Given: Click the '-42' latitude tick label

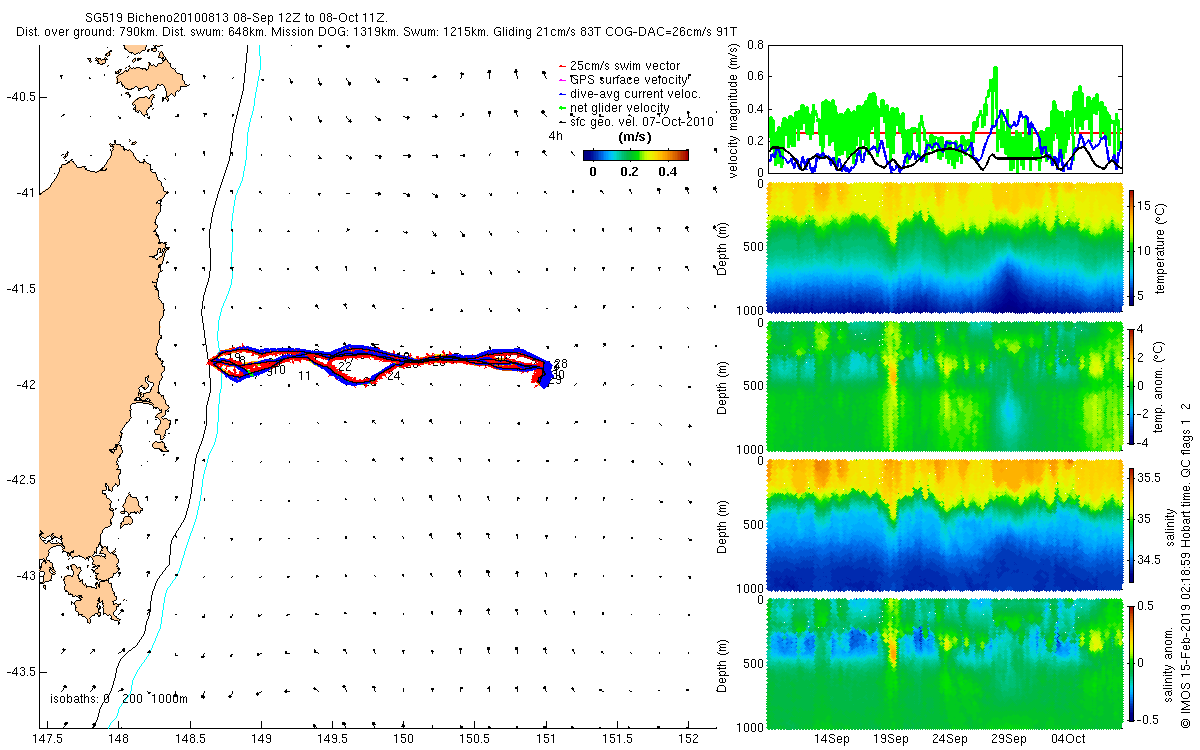Looking at the screenshot, I should point(24,384).
